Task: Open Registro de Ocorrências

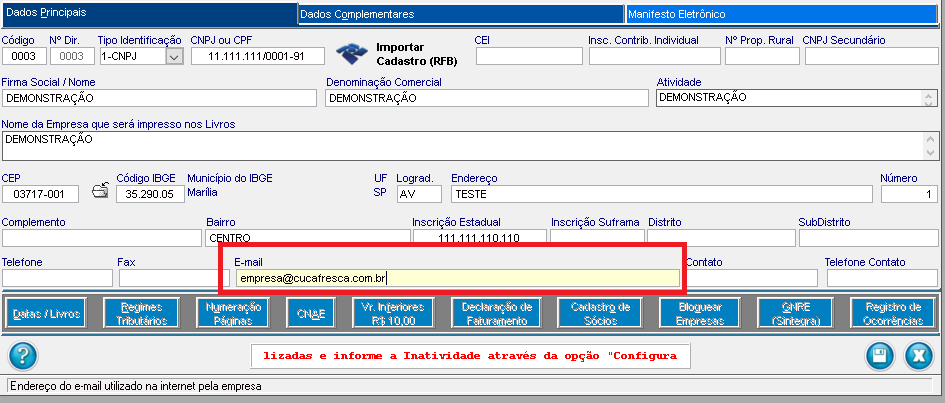Action: pos(893,313)
